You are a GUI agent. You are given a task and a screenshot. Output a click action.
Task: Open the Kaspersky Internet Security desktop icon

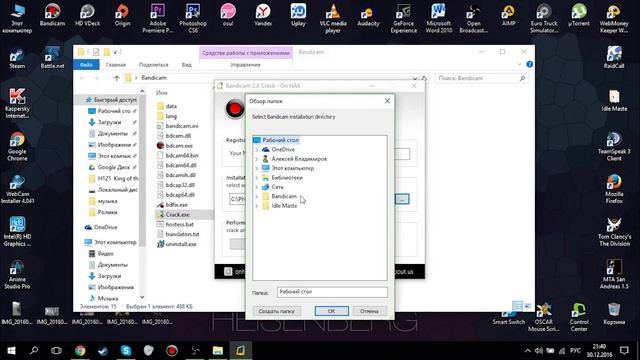click(17, 103)
